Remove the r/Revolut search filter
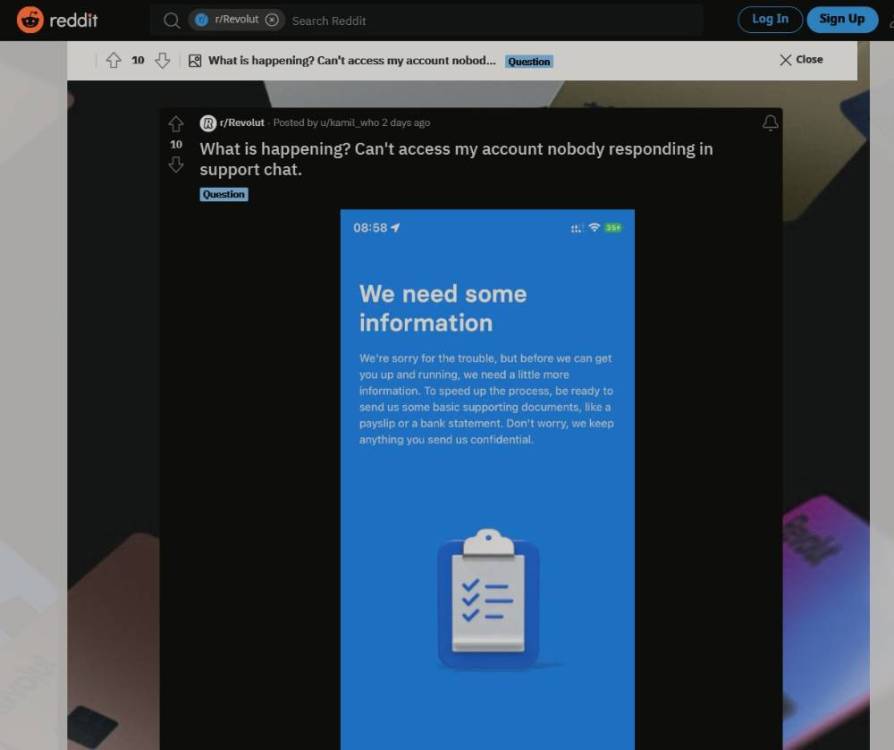 (x=273, y=20)
